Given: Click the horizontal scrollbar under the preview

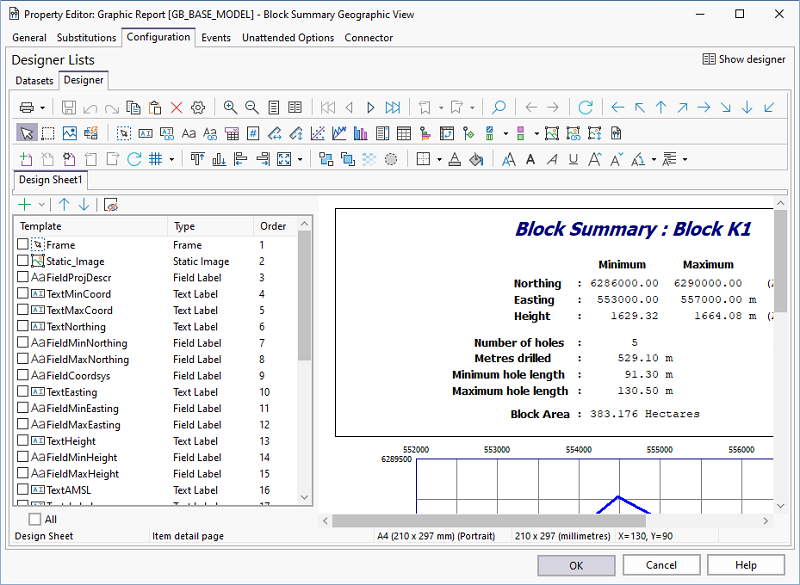Looking at the screenshot, I should 488,520.
